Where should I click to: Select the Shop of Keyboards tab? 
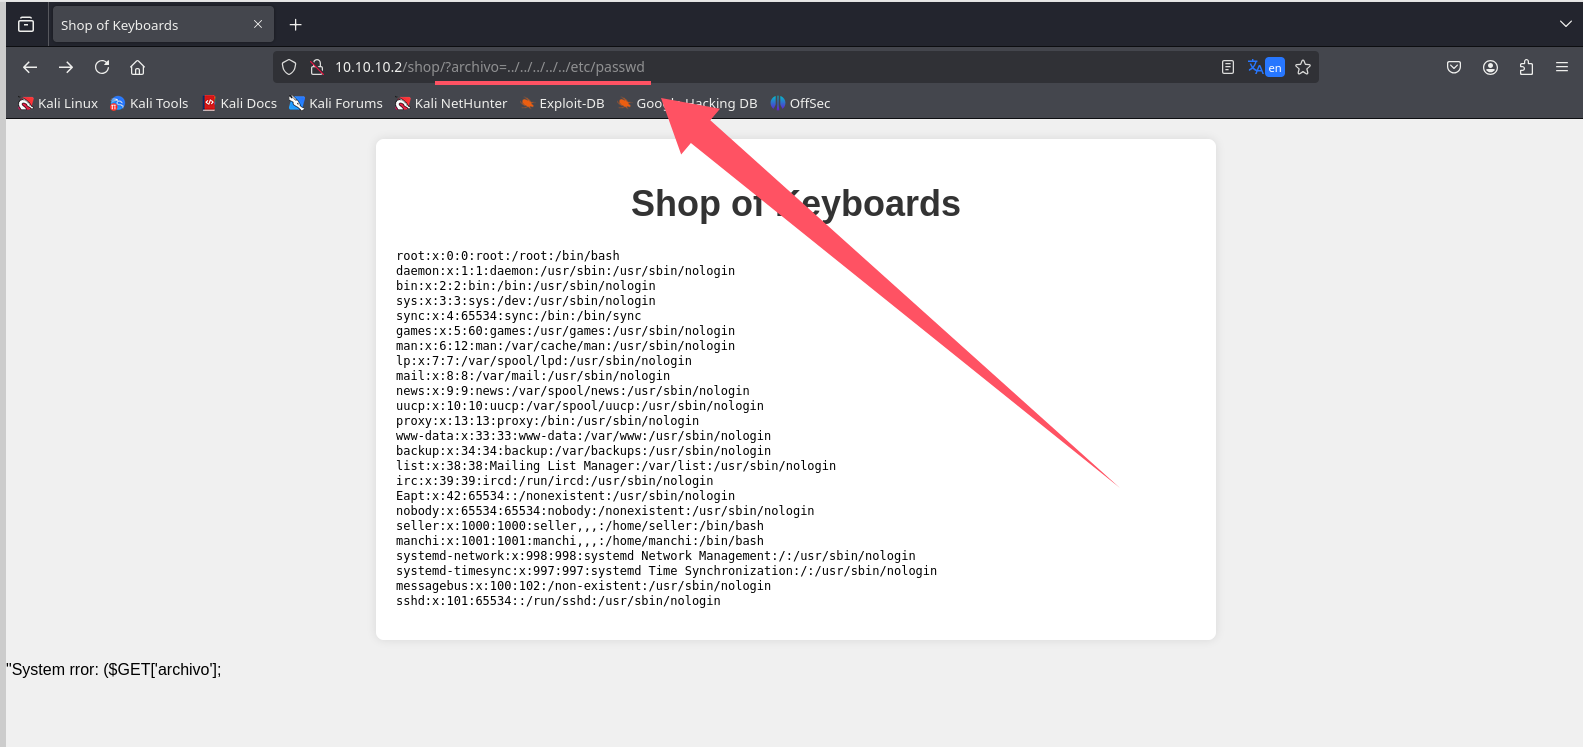[148, 25]
